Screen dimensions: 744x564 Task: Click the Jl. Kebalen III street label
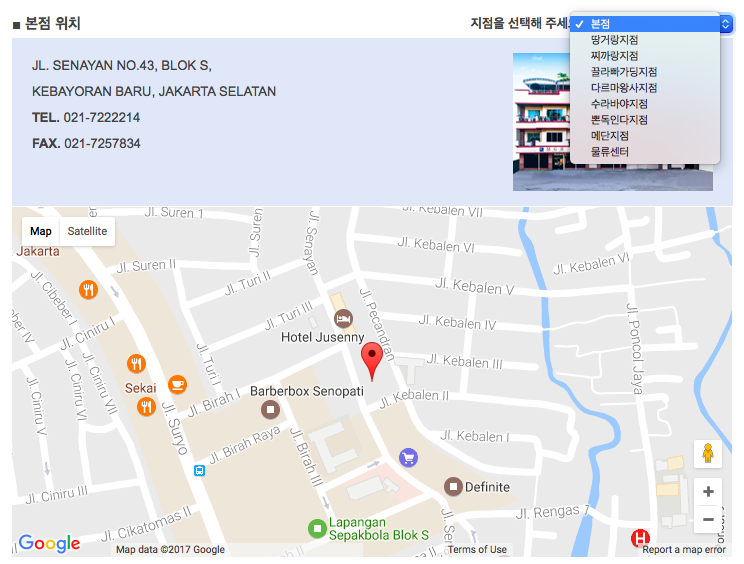465,361
